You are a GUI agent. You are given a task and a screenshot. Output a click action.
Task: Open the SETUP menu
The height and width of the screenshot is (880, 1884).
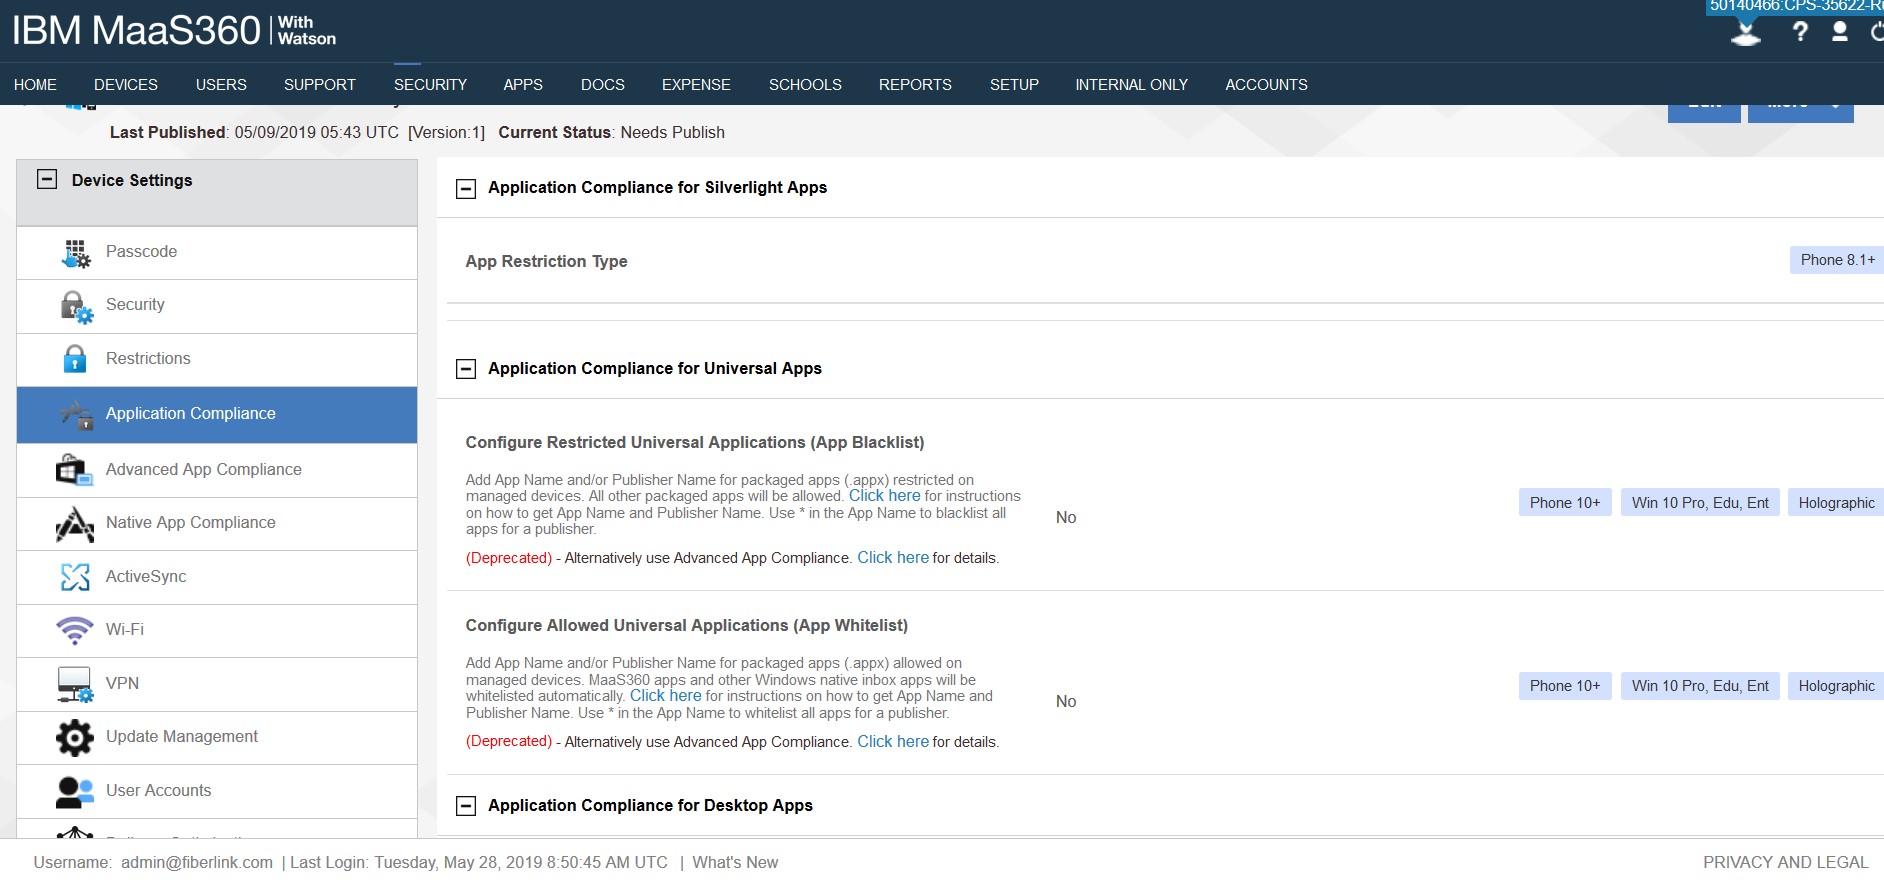pyautogui.click(x=1014, y=85)
